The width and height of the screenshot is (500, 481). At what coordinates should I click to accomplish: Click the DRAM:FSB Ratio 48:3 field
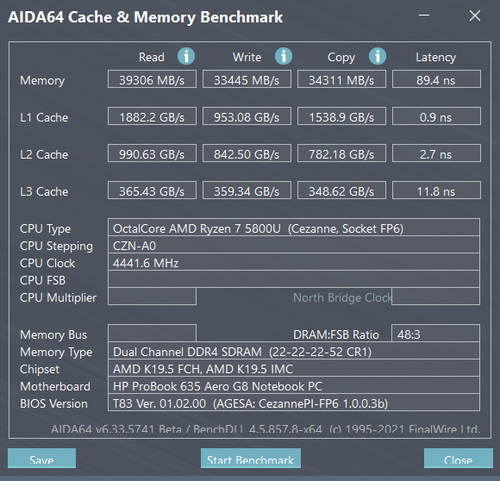(x=435, y=333)
